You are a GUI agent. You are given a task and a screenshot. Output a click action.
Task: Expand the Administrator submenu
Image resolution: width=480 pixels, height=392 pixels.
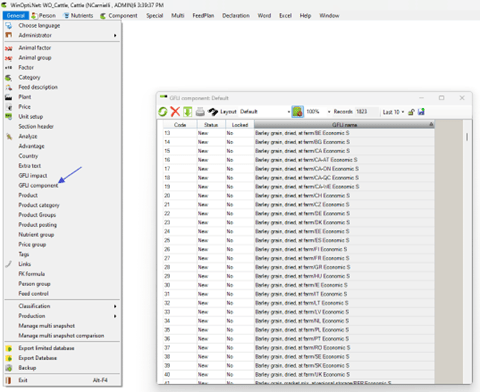pos(62,35)
